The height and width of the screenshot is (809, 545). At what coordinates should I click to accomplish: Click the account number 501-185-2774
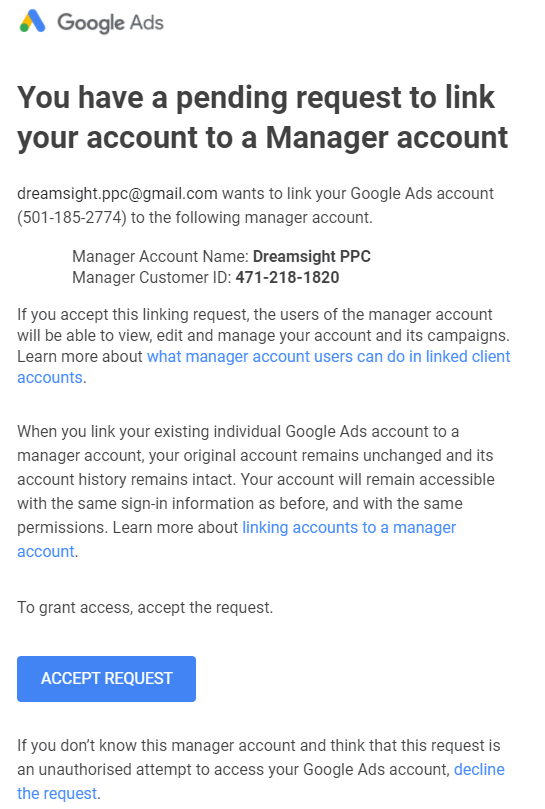(72, 217)
